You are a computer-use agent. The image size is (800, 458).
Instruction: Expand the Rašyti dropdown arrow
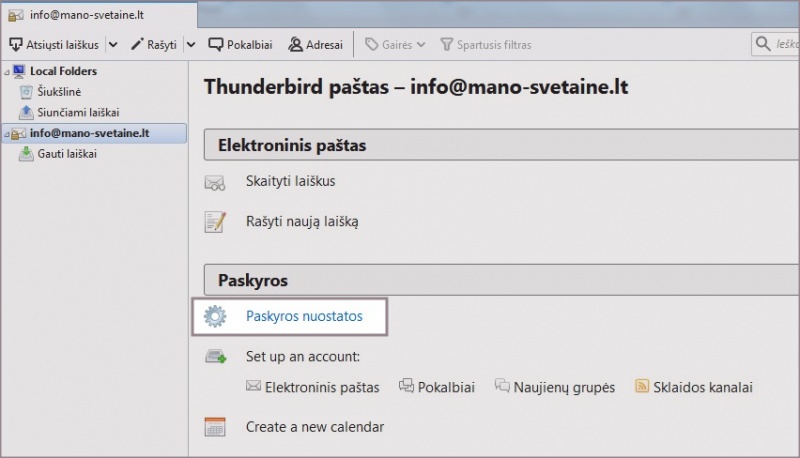coord(191,45)
